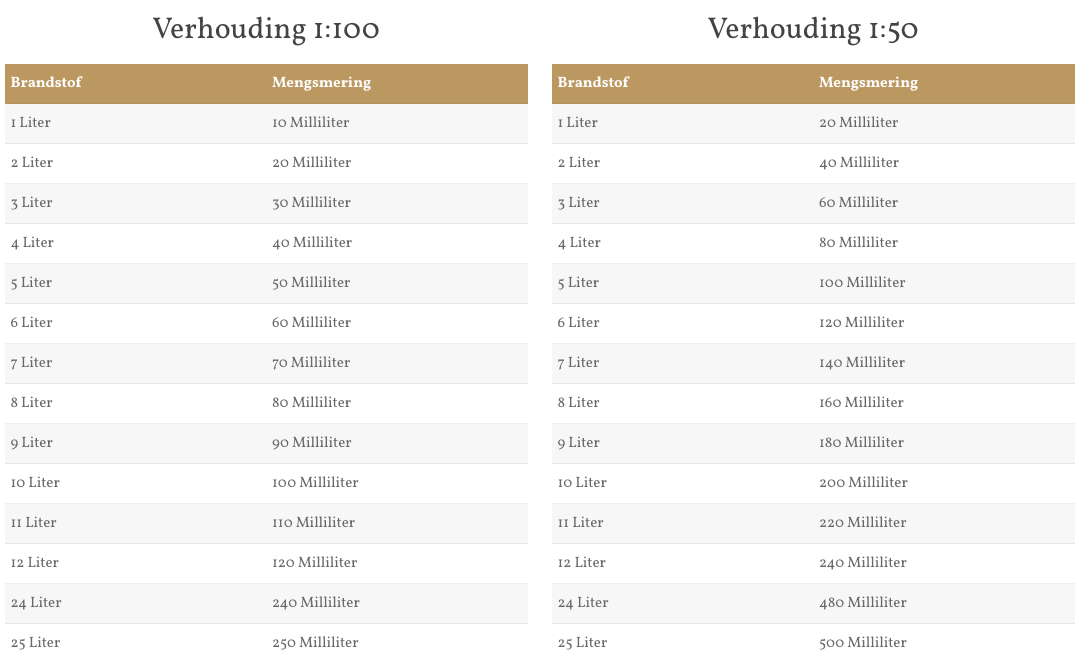Select "250 Milliliter" cell in 1:100 table

(315, 643)
